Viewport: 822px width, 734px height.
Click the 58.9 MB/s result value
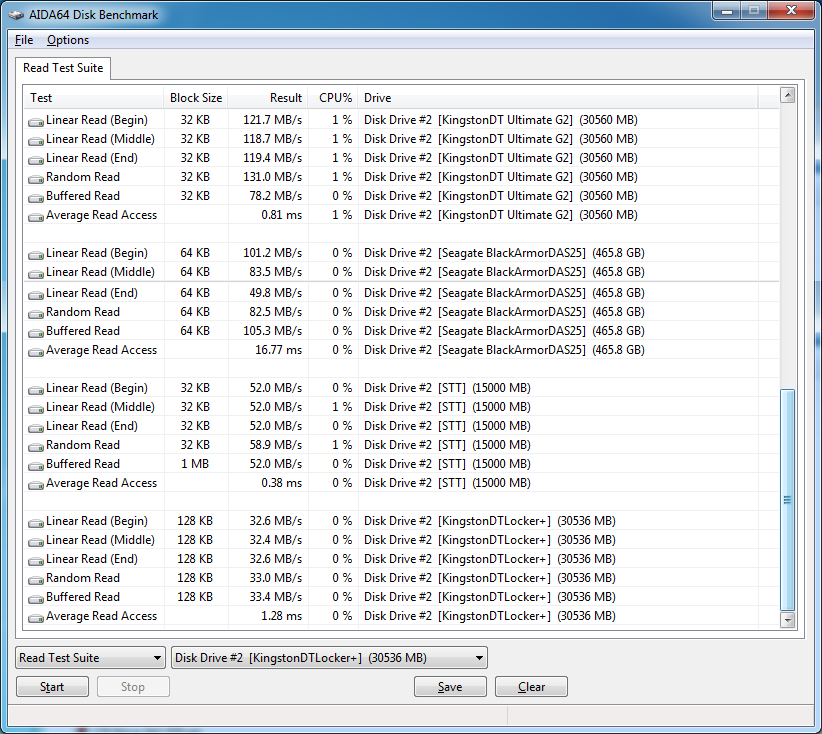click(x=276, y=445)
